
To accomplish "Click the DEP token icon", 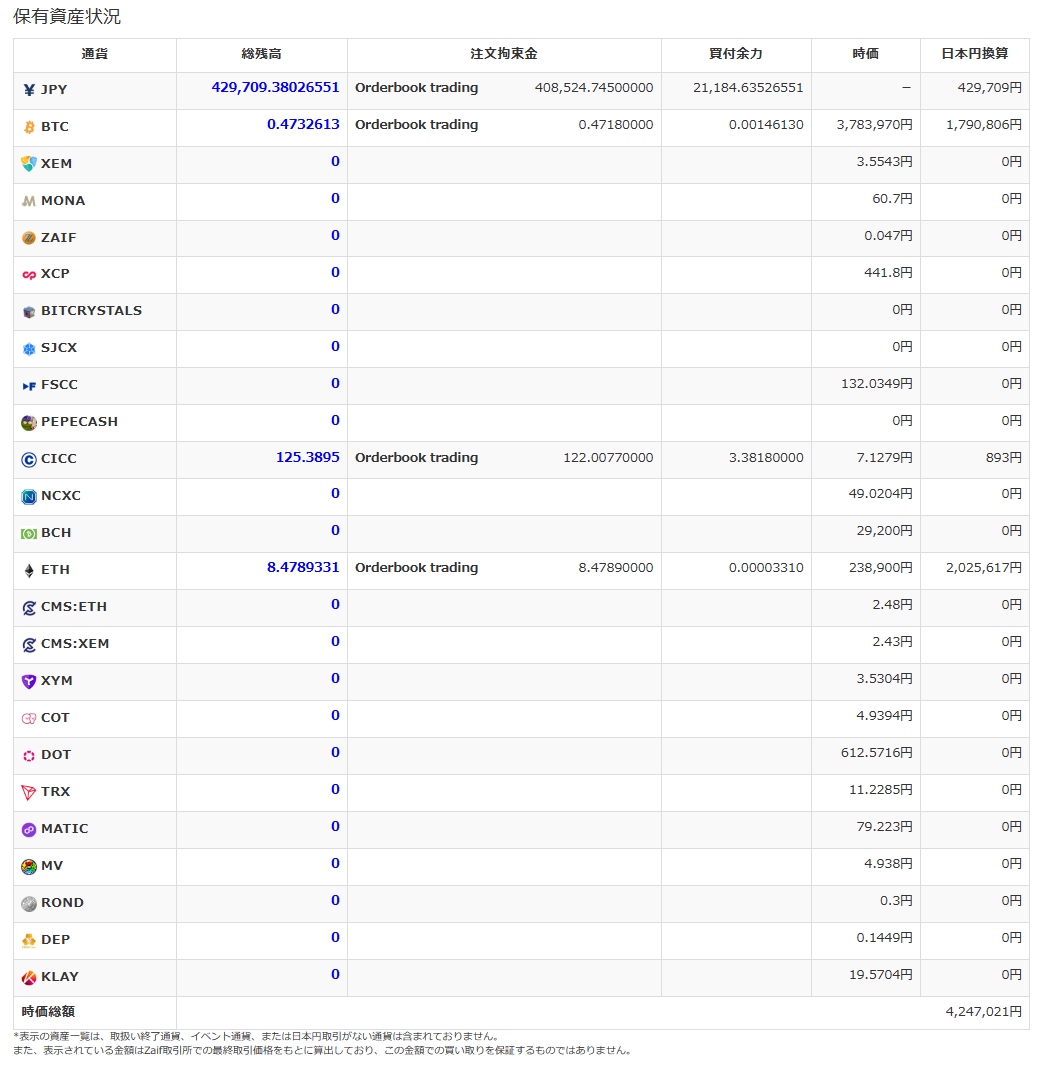I will [x=29, y=941].
